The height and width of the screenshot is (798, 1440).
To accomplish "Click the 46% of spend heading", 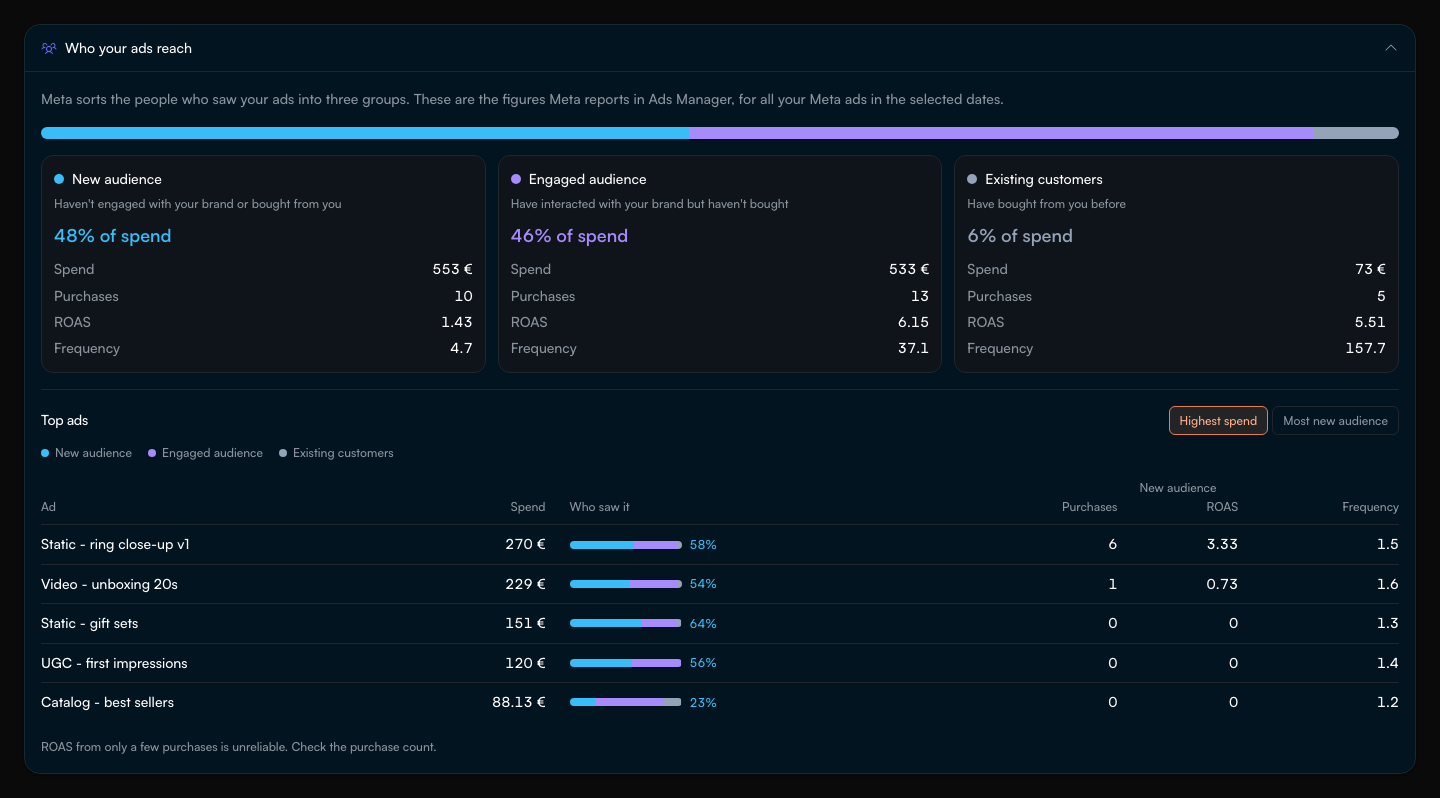I will [569, 236].
